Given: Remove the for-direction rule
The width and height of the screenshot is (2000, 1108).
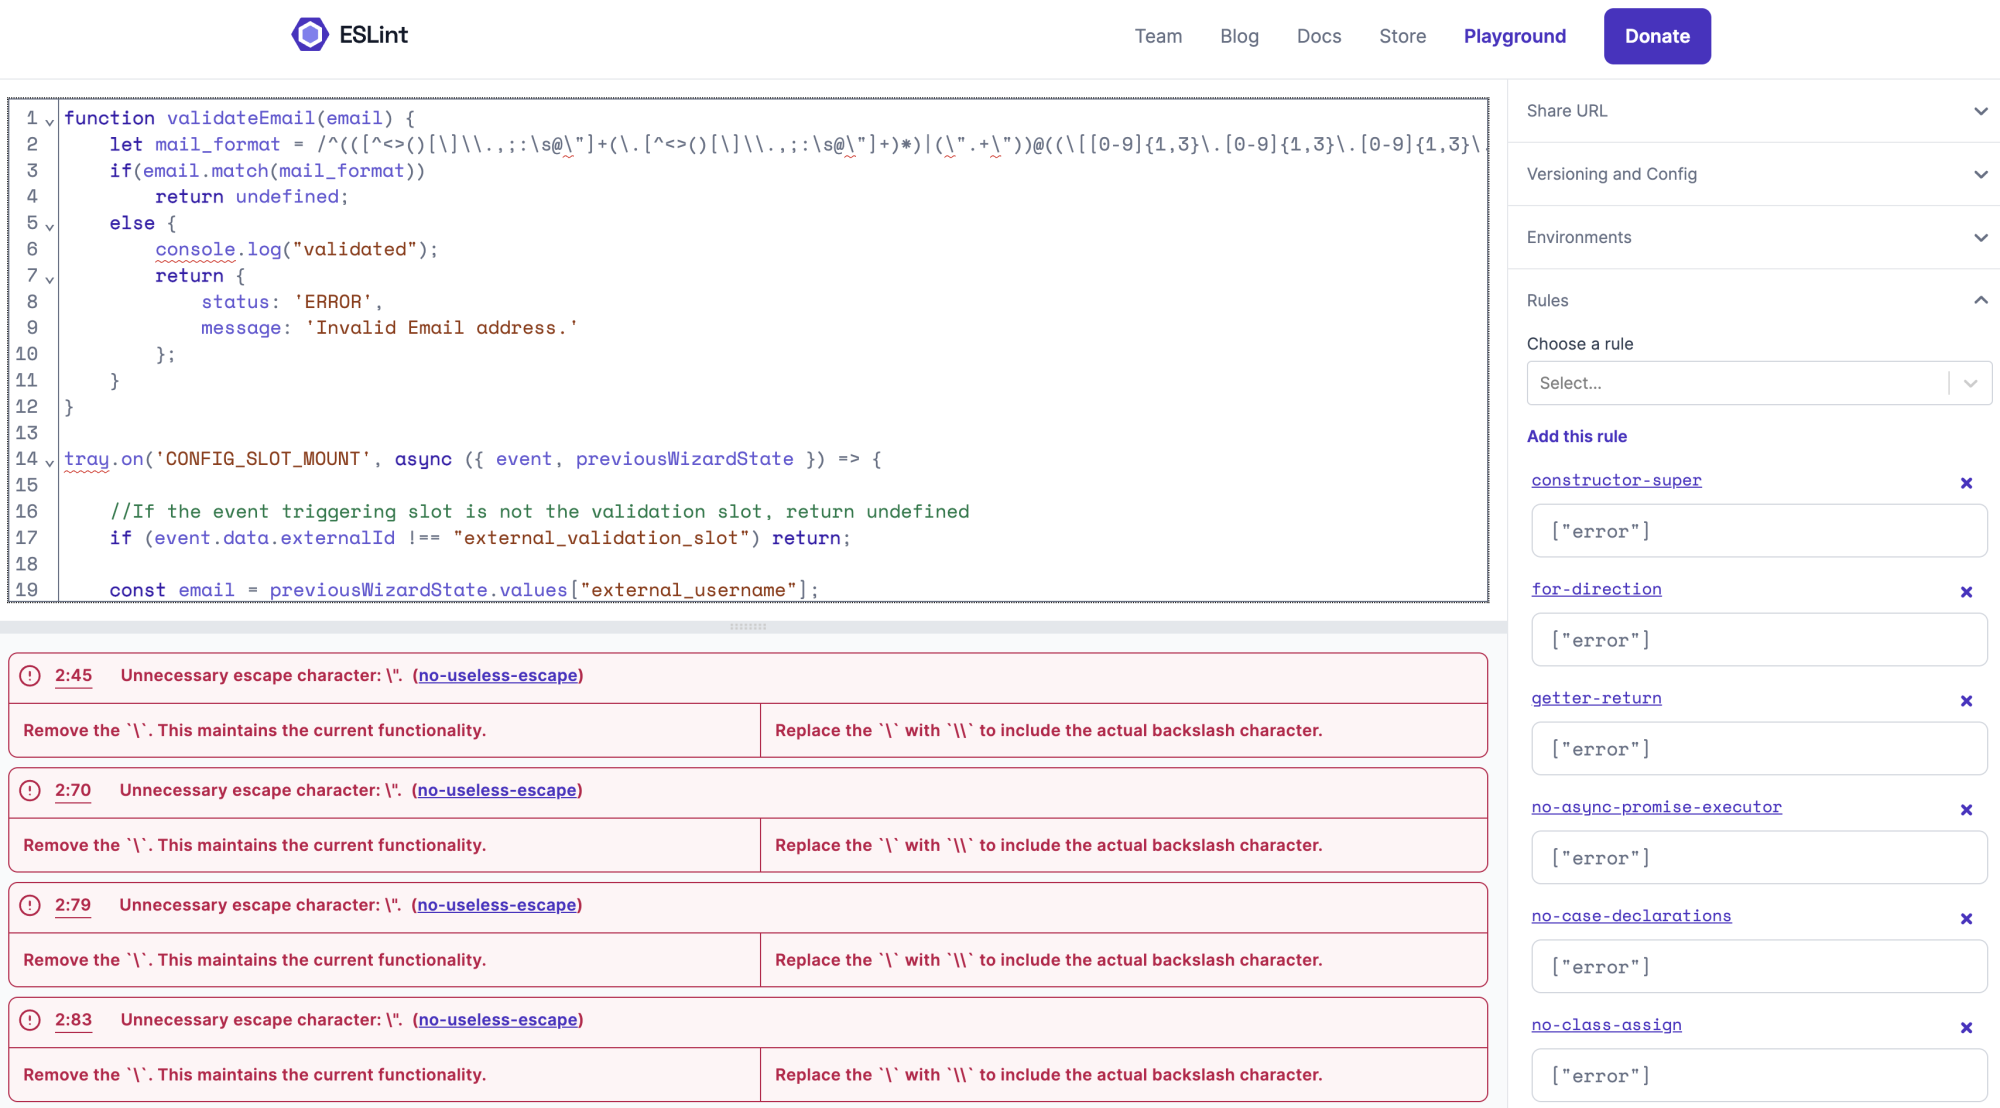Looking at the screenshot, I should [x=1966, y=591].
